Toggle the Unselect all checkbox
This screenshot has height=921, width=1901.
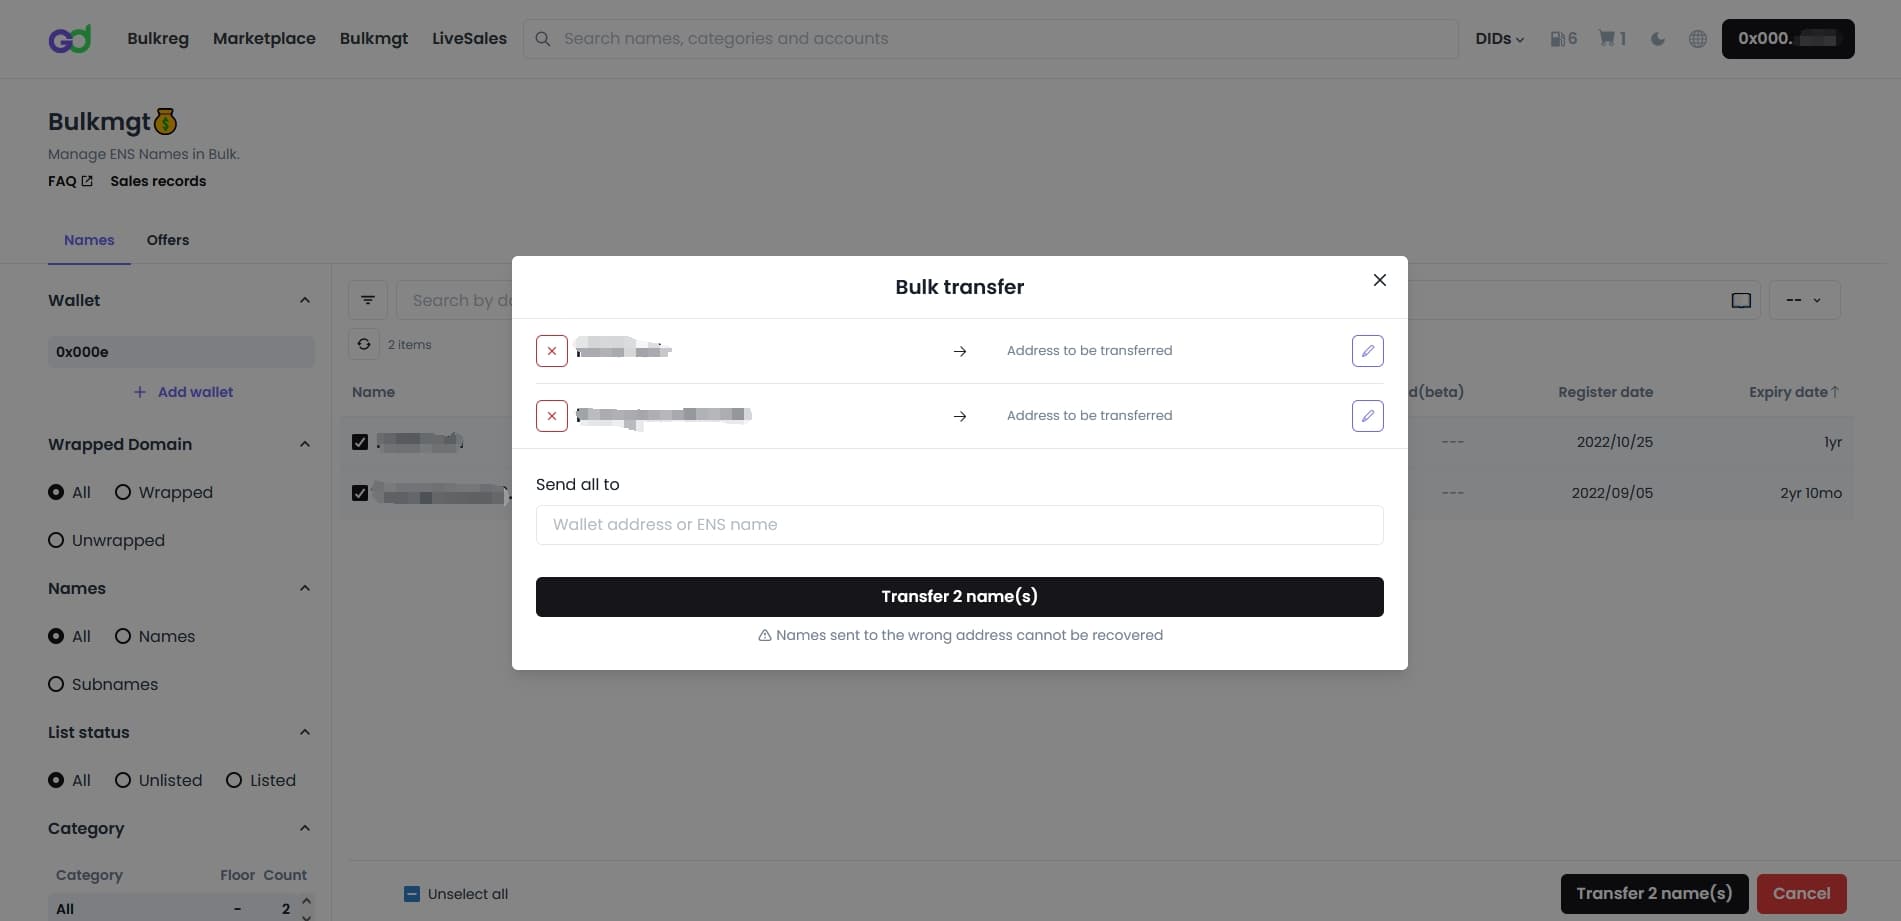click(412, 894)
